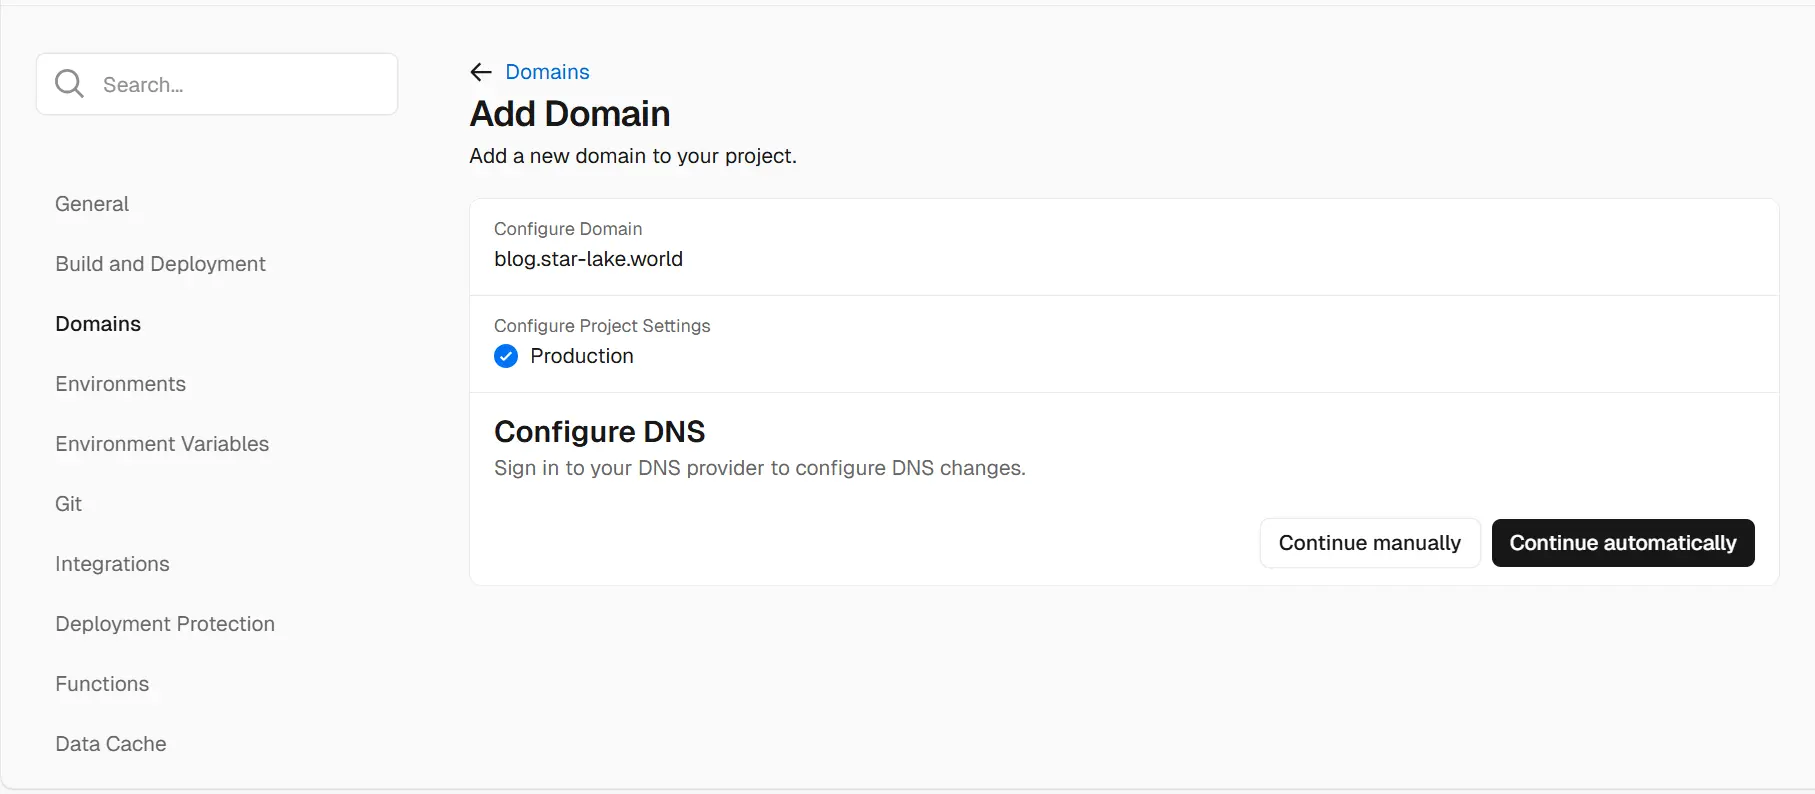The height and width of the screenshot is (794, 1815).
Task: Click the Production label text
Action: pyautogui.click(x=582, y=356)
